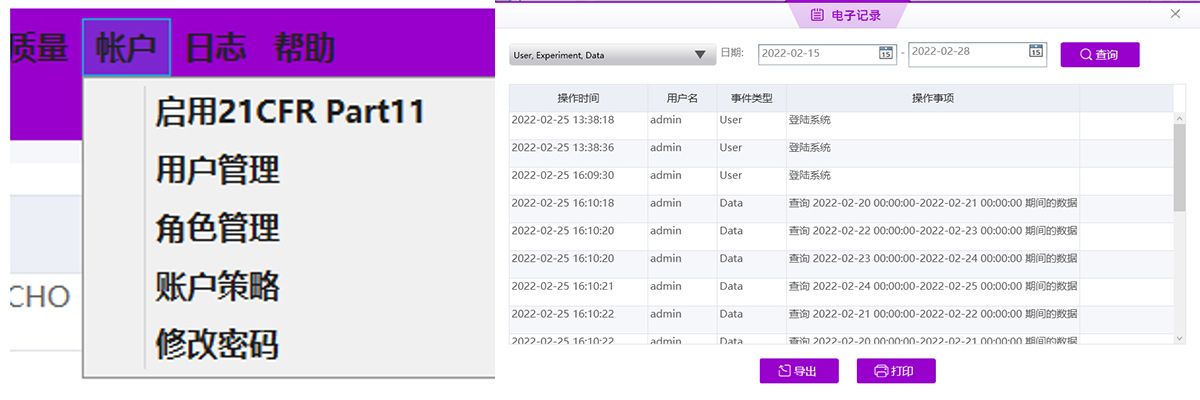Click the 电子记录 document icon in title

click(x=817, y=15)
